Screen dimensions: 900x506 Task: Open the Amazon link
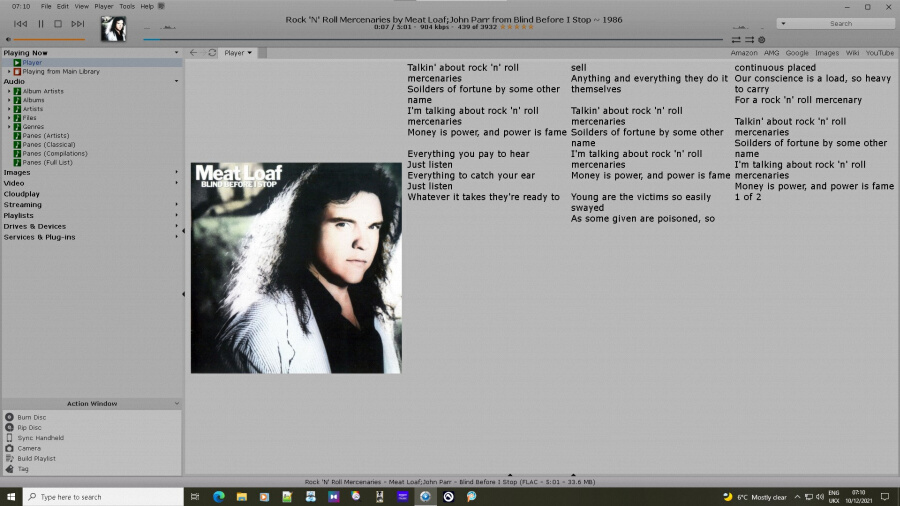pyautogui.click(x=744, y=53)
